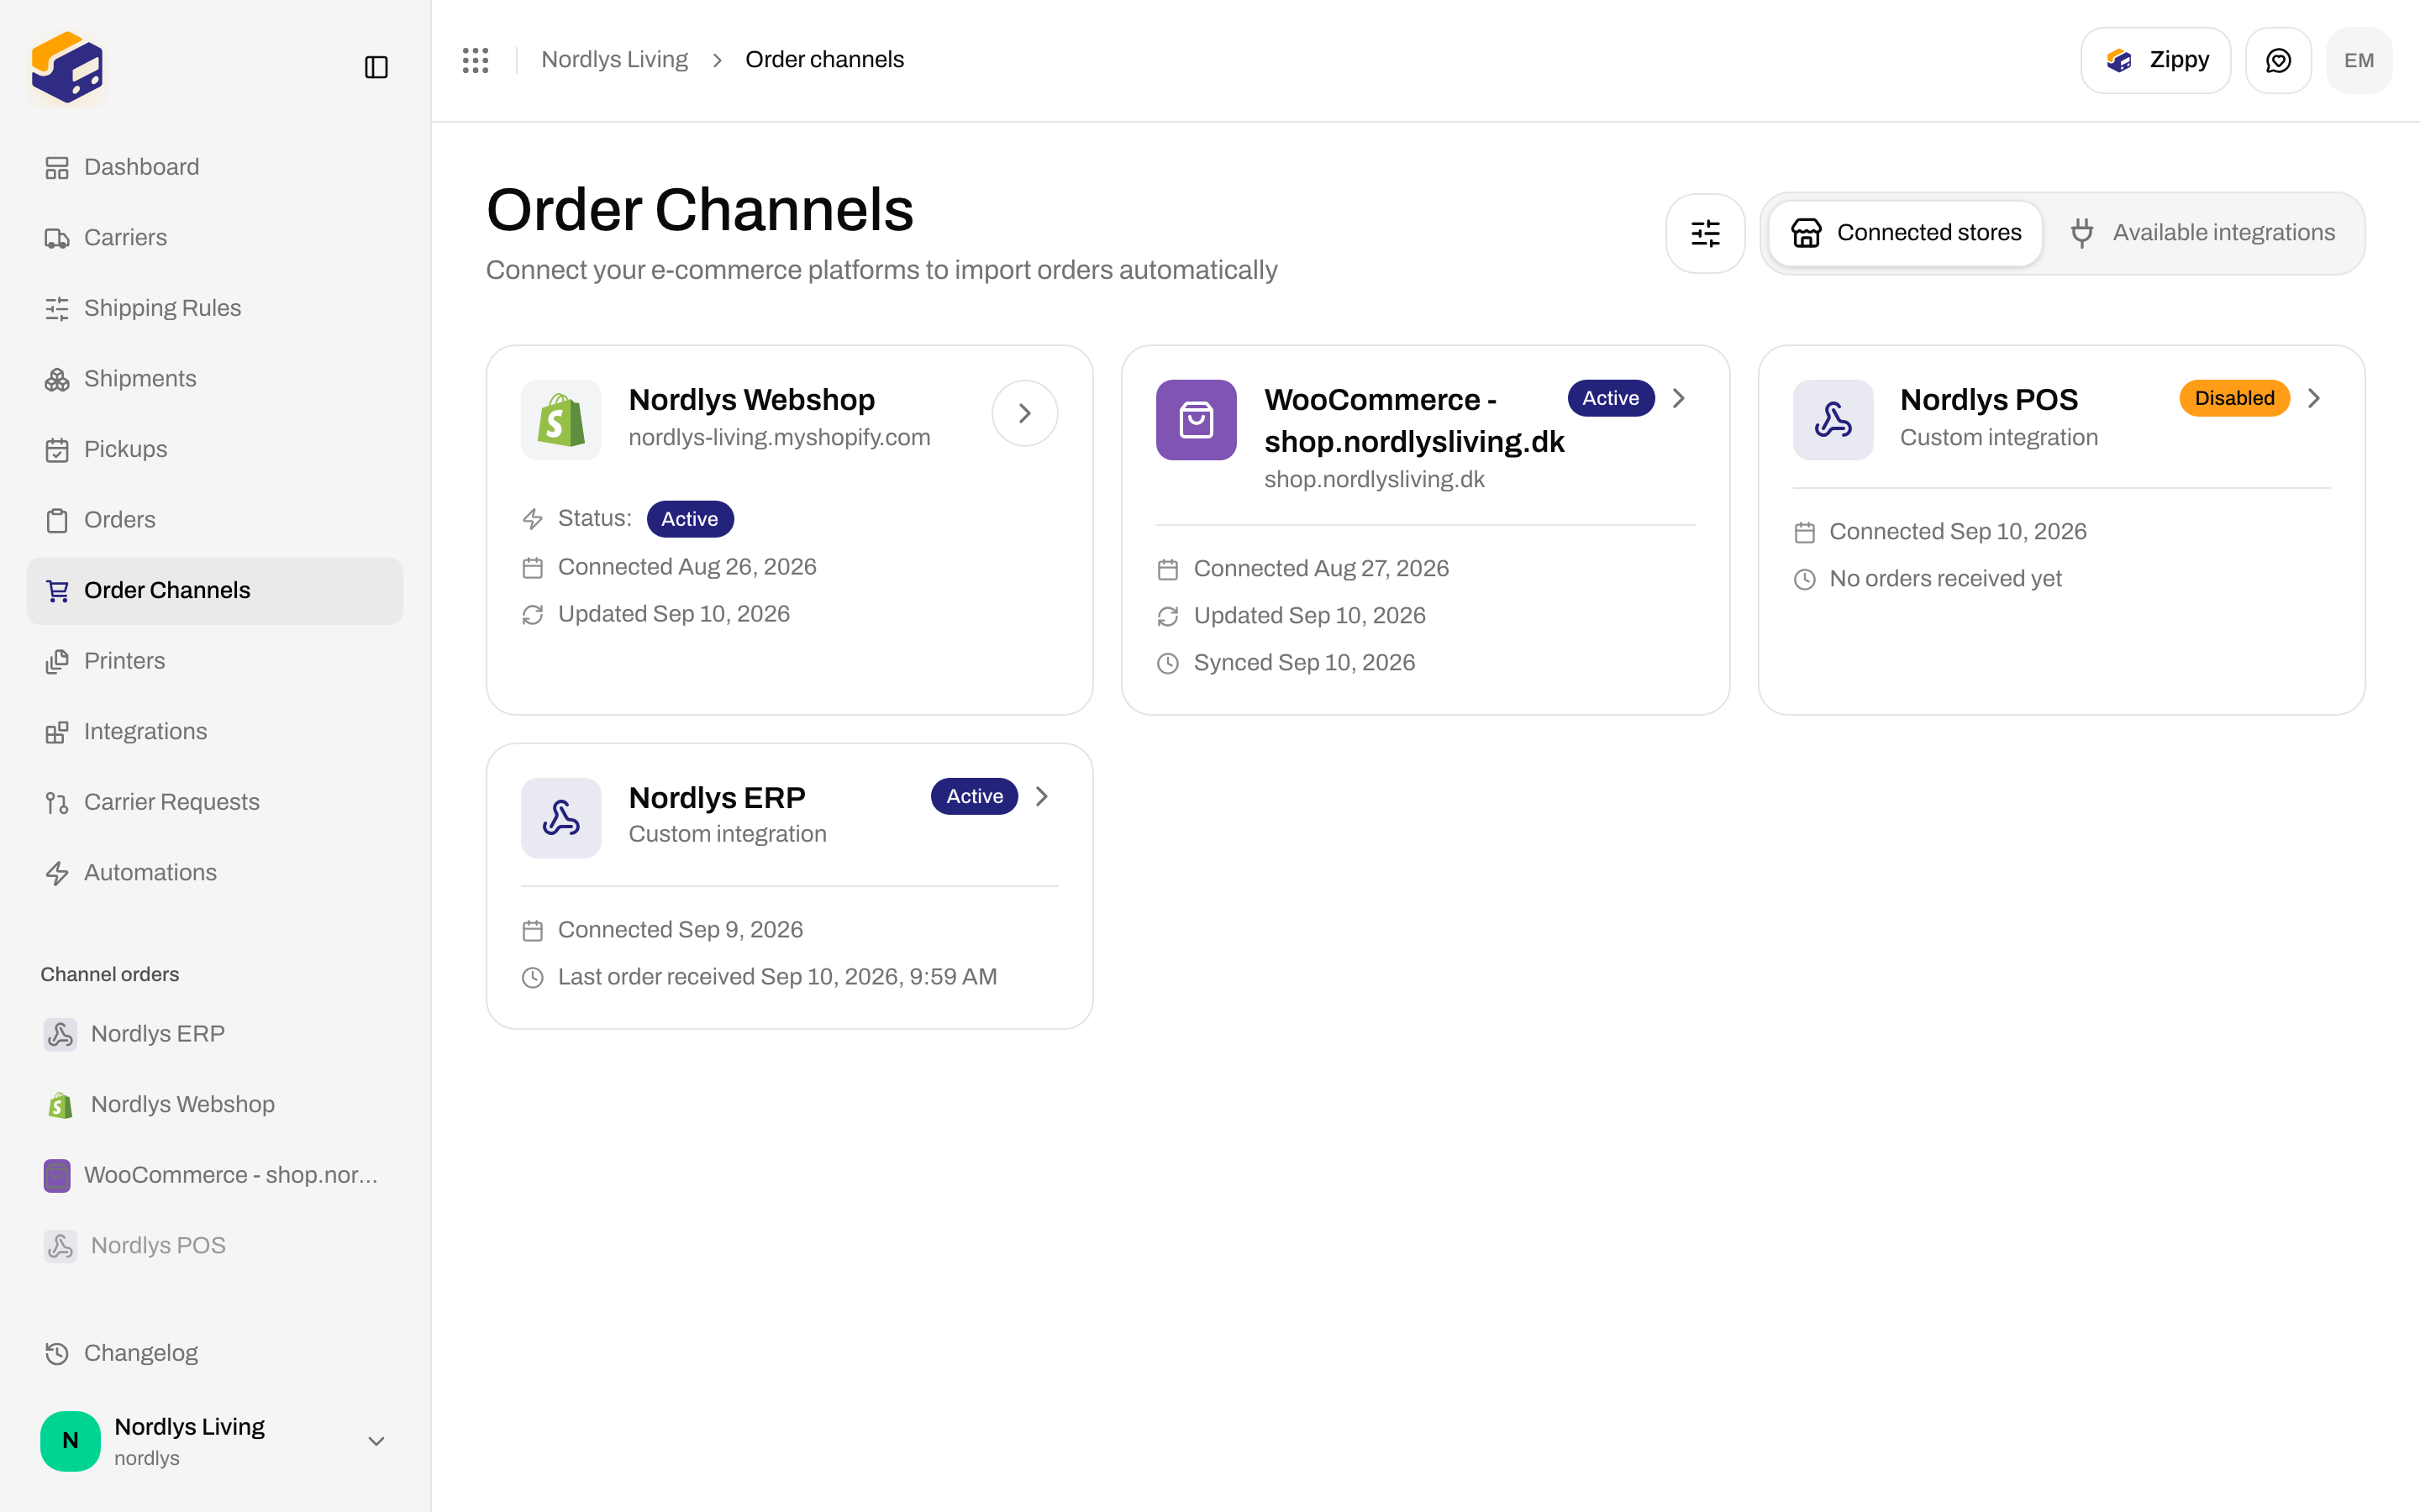Click WooCommerce - shop.nordlysliving.dk title
2420x1512 pixels.
click(1414, 421)
